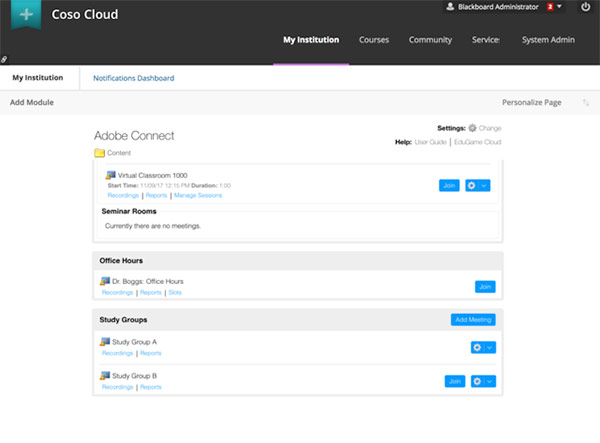Open Reports for Virtual Classroom 1000
The width and height of the screenshot is (600, 443).
coord(156,195)
